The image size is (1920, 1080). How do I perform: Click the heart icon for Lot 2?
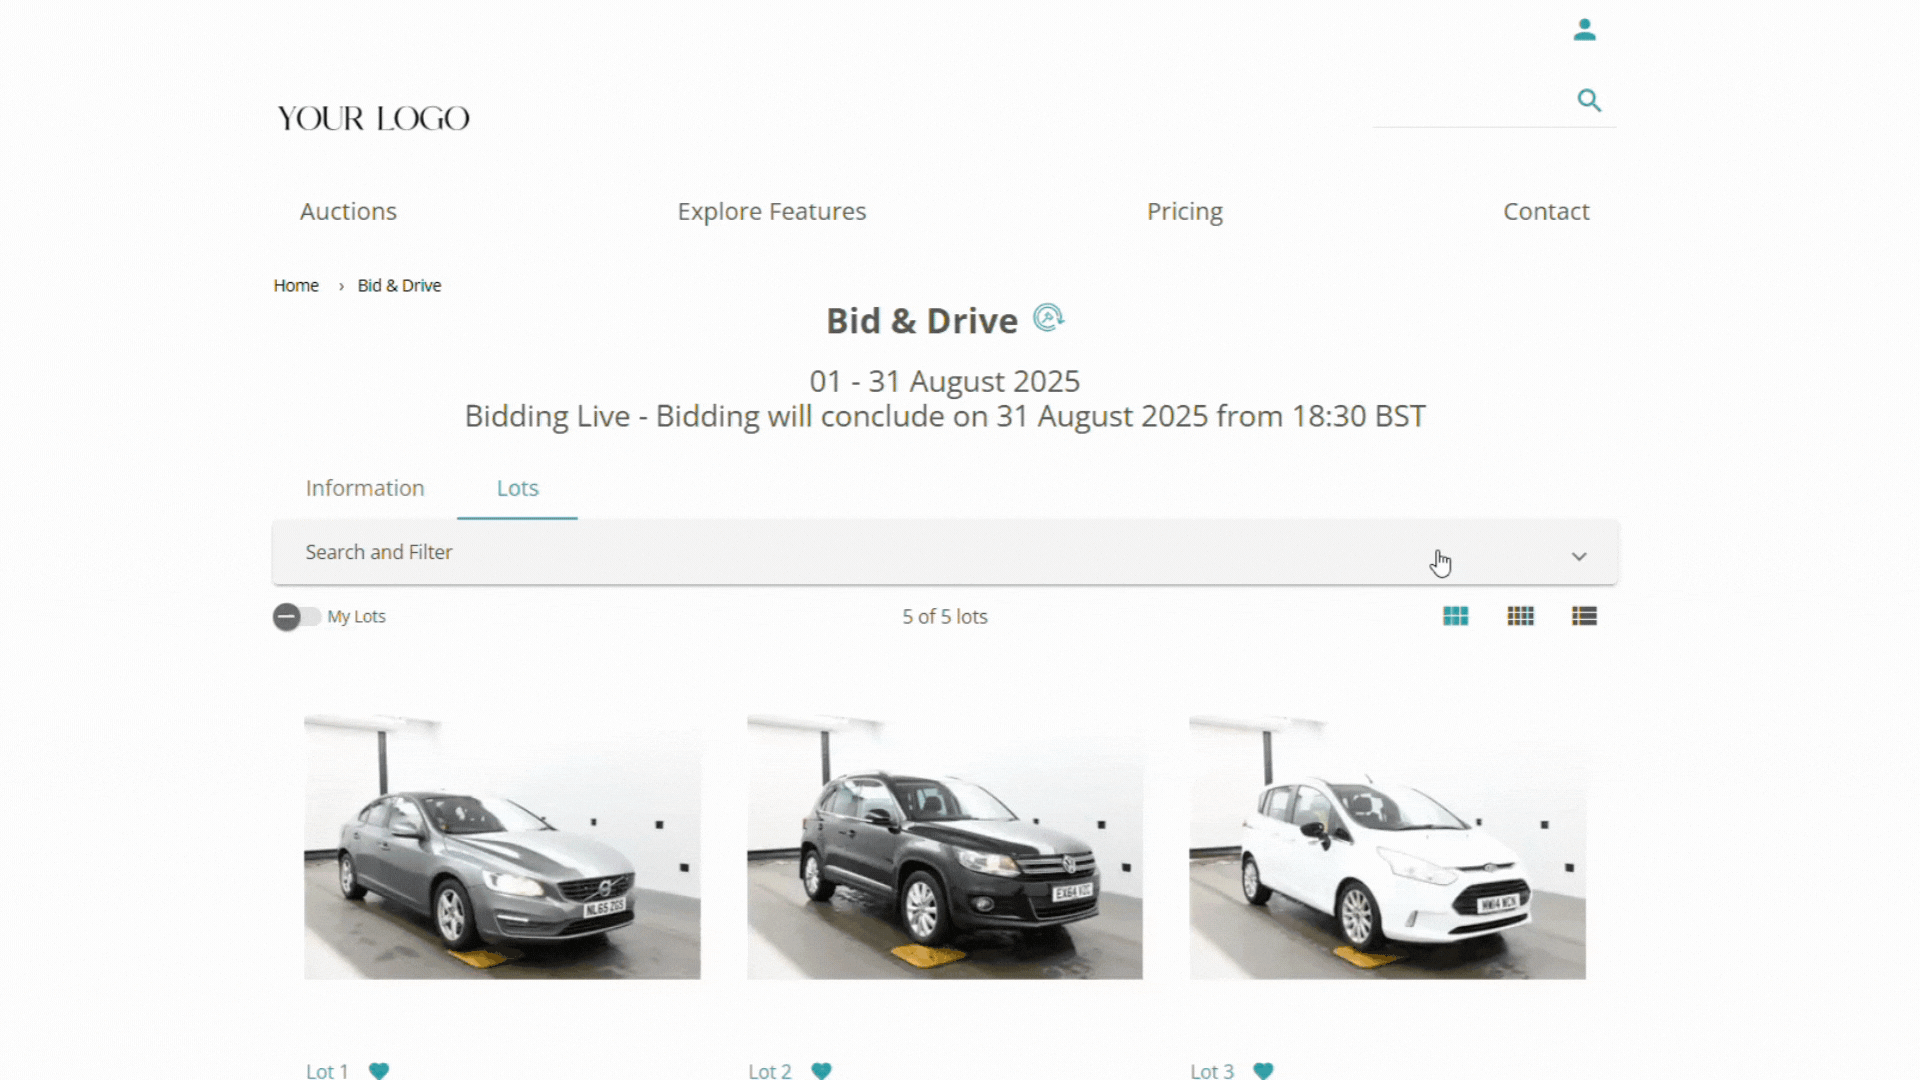[821, 1070]
